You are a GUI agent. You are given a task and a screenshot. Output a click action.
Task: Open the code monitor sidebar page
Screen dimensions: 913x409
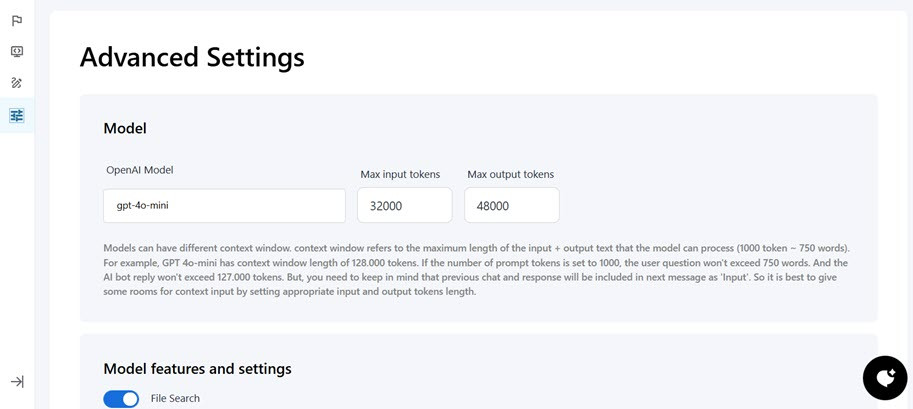(x=17, y=51)
